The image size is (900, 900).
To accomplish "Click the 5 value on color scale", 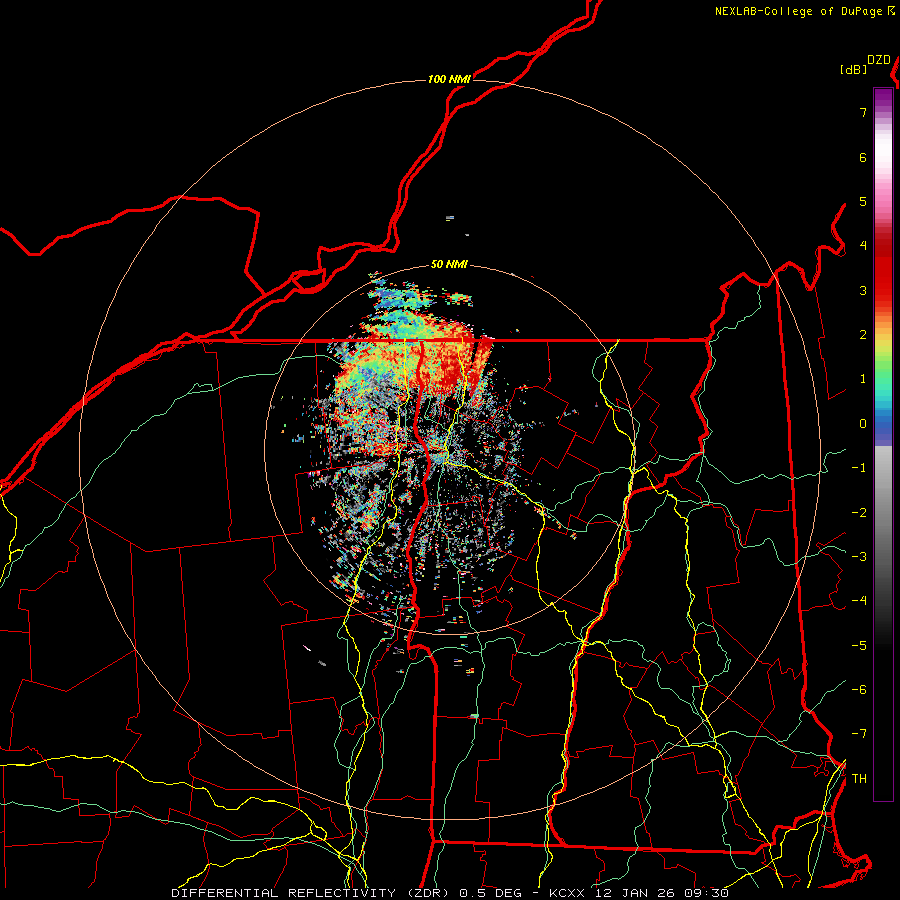I will [863, 201].
